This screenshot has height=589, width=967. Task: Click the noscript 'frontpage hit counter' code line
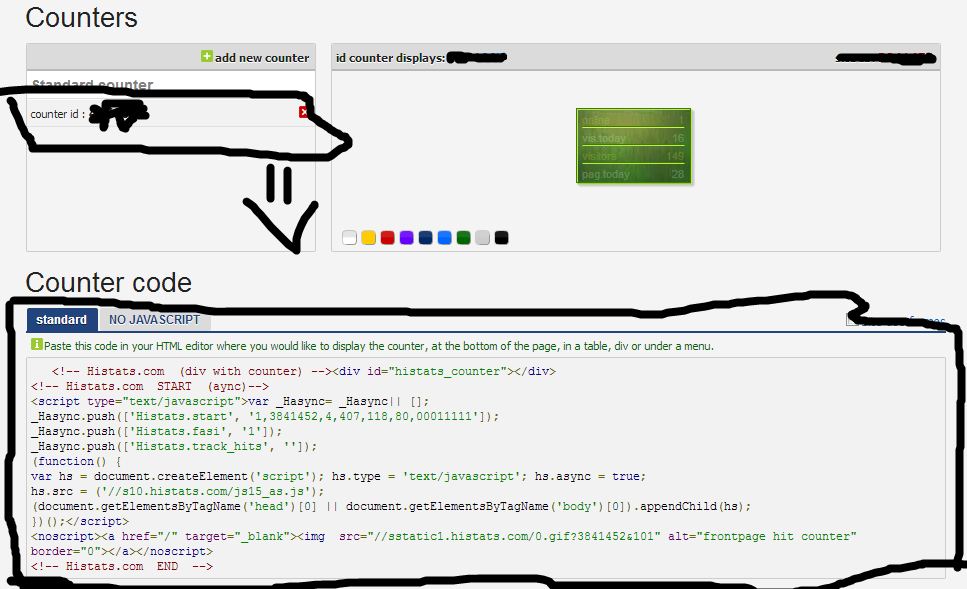click(444, 543)
